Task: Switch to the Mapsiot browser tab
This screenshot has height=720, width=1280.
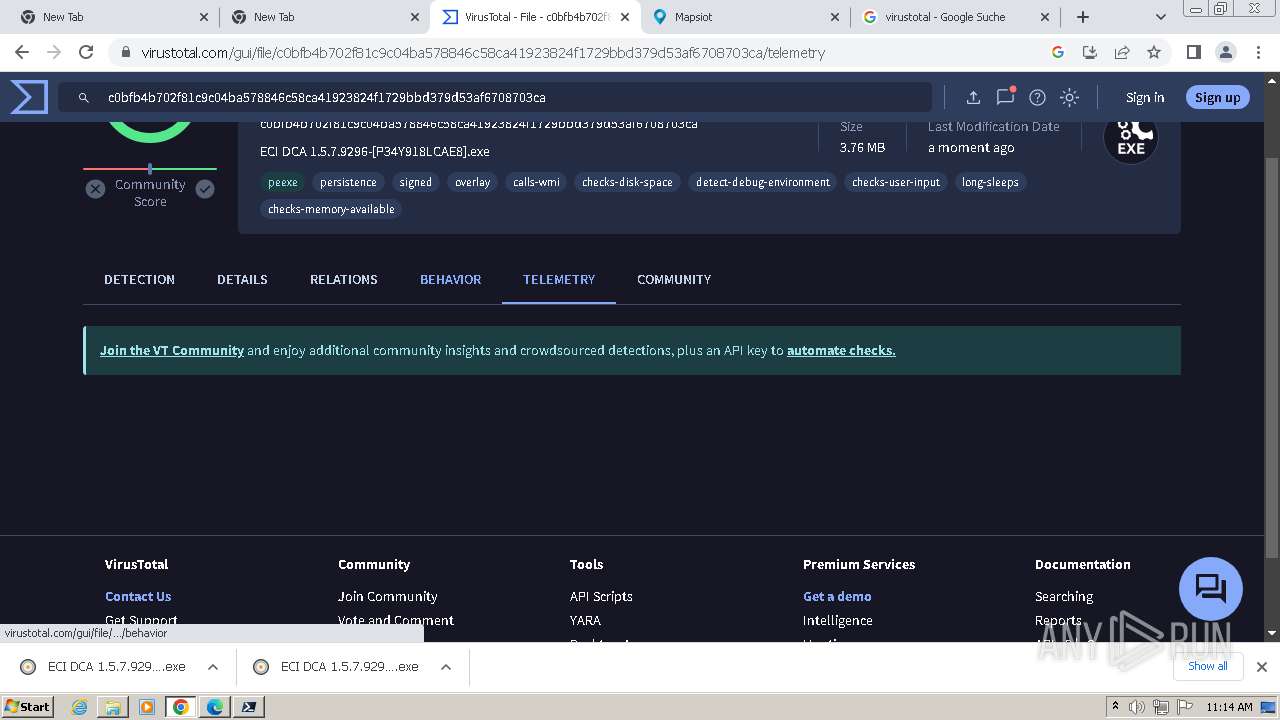Action: click(x=745, y=17)
